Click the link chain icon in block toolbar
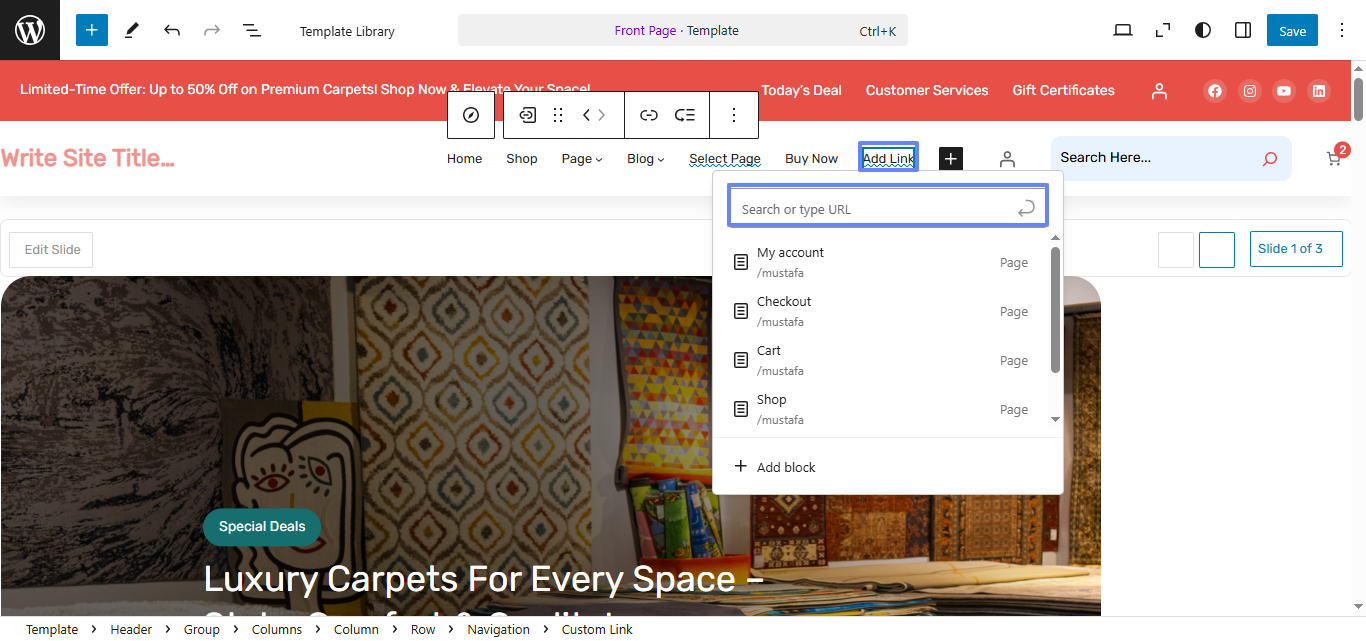 coord(649,115)
